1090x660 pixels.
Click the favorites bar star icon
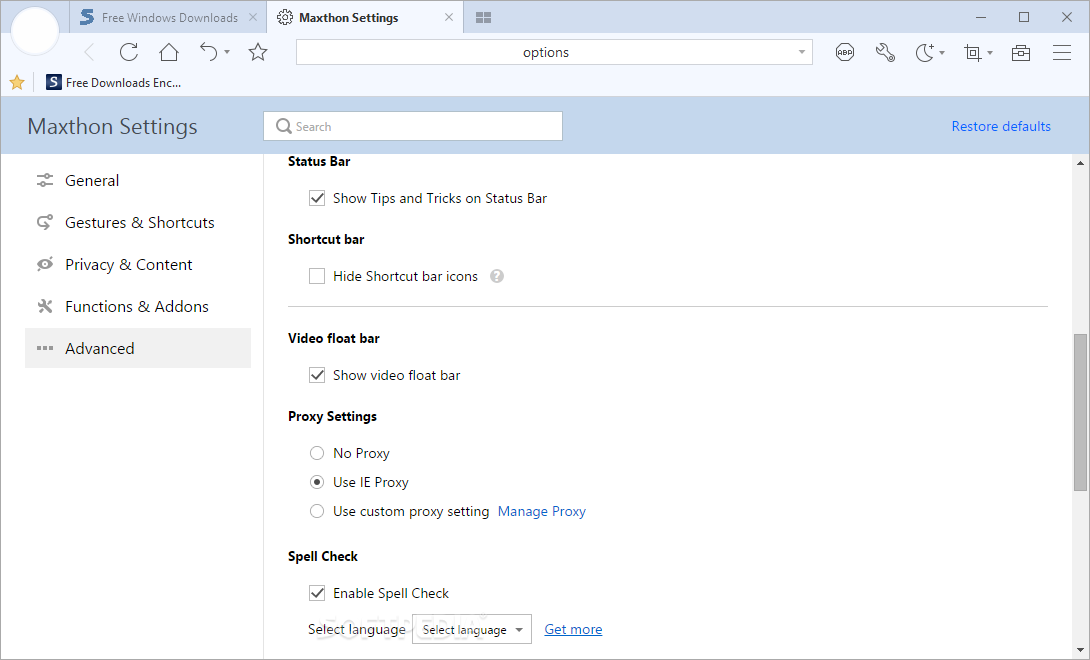click(x=17, y=83)
